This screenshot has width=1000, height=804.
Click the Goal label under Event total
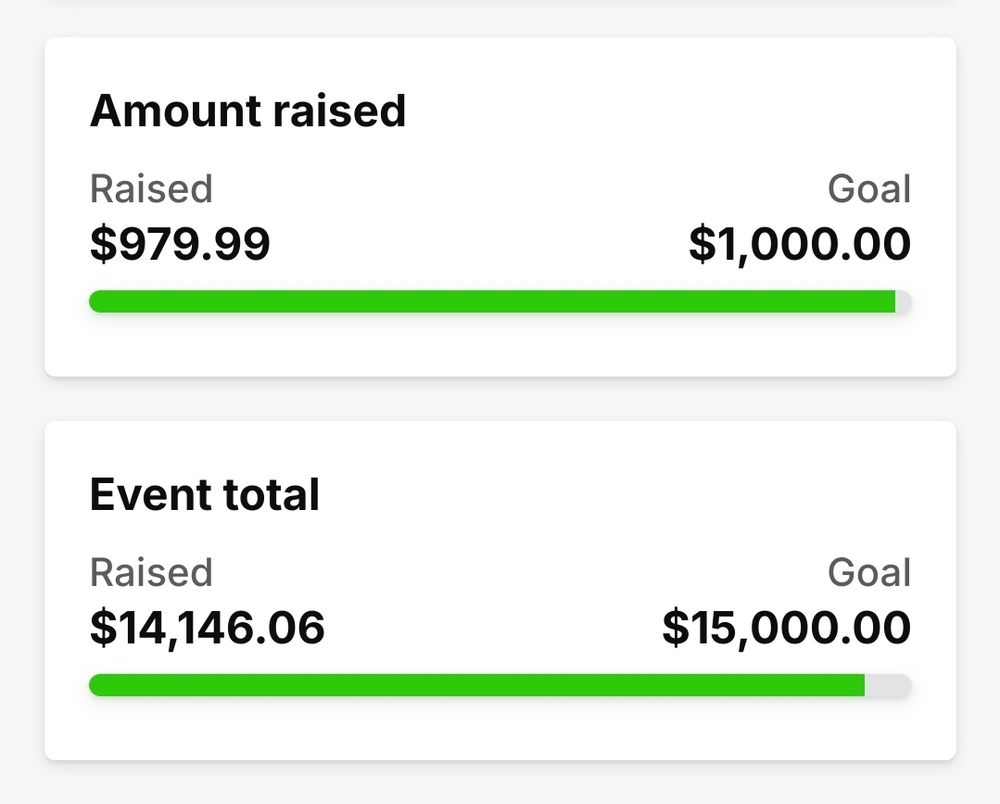(868, 572)
